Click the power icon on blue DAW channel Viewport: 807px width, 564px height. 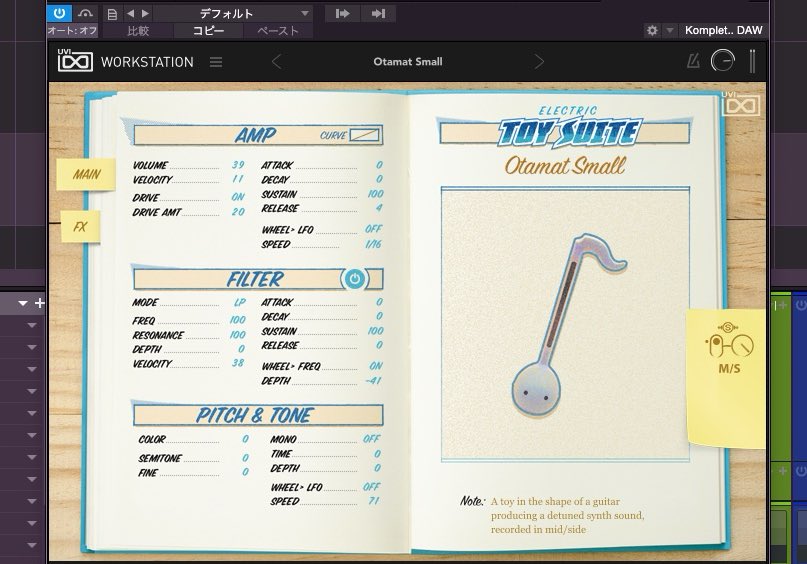click(x=800, y=305)
